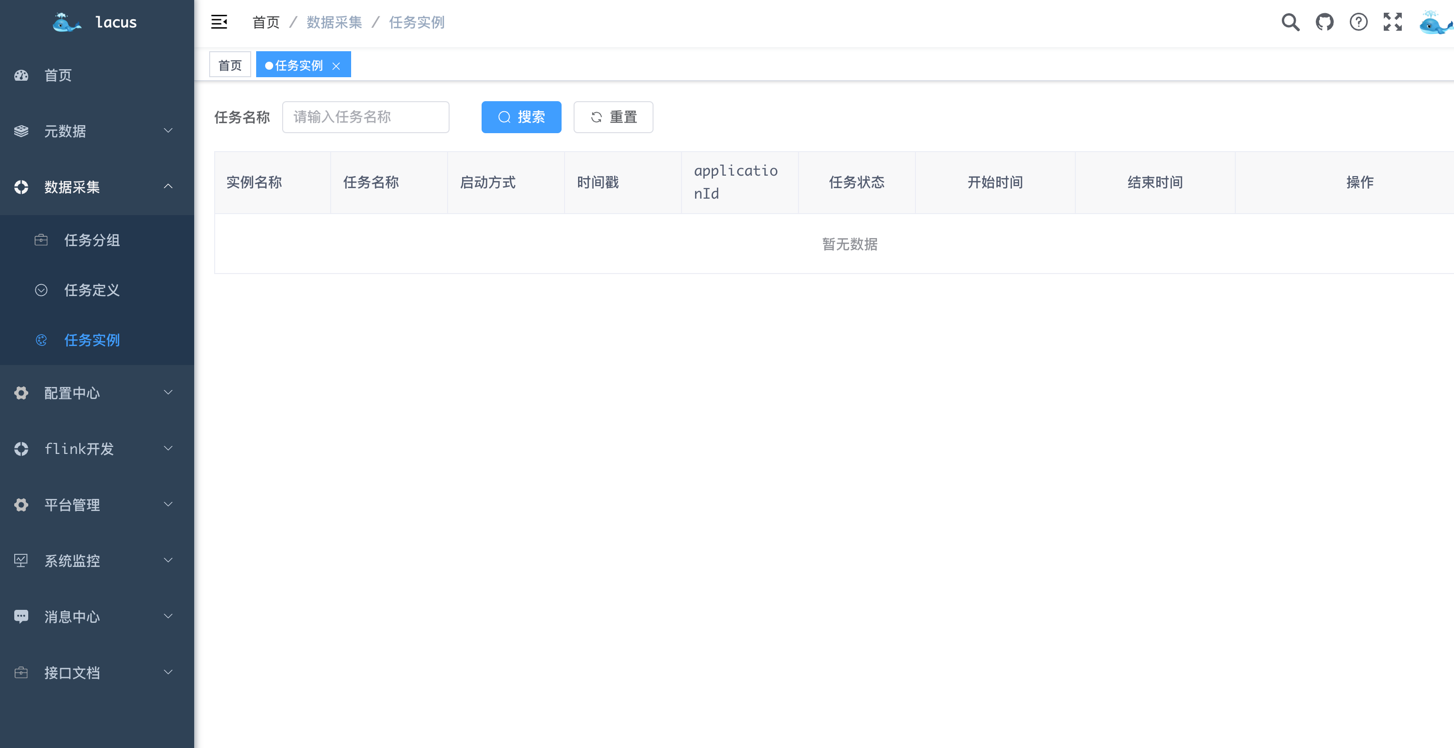Image resolution: width=1454 pixels, height=748 pixels.
Task: Click the 任务状态 column header
Action: coord(857,182)
